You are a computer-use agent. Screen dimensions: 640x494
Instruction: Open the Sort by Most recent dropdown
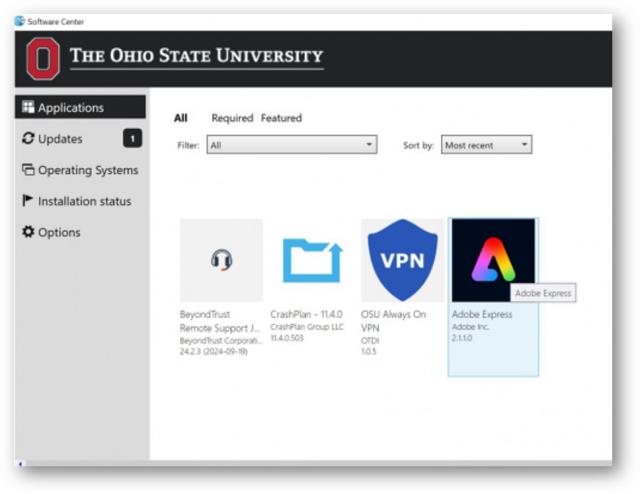click(x=487, y=145)
